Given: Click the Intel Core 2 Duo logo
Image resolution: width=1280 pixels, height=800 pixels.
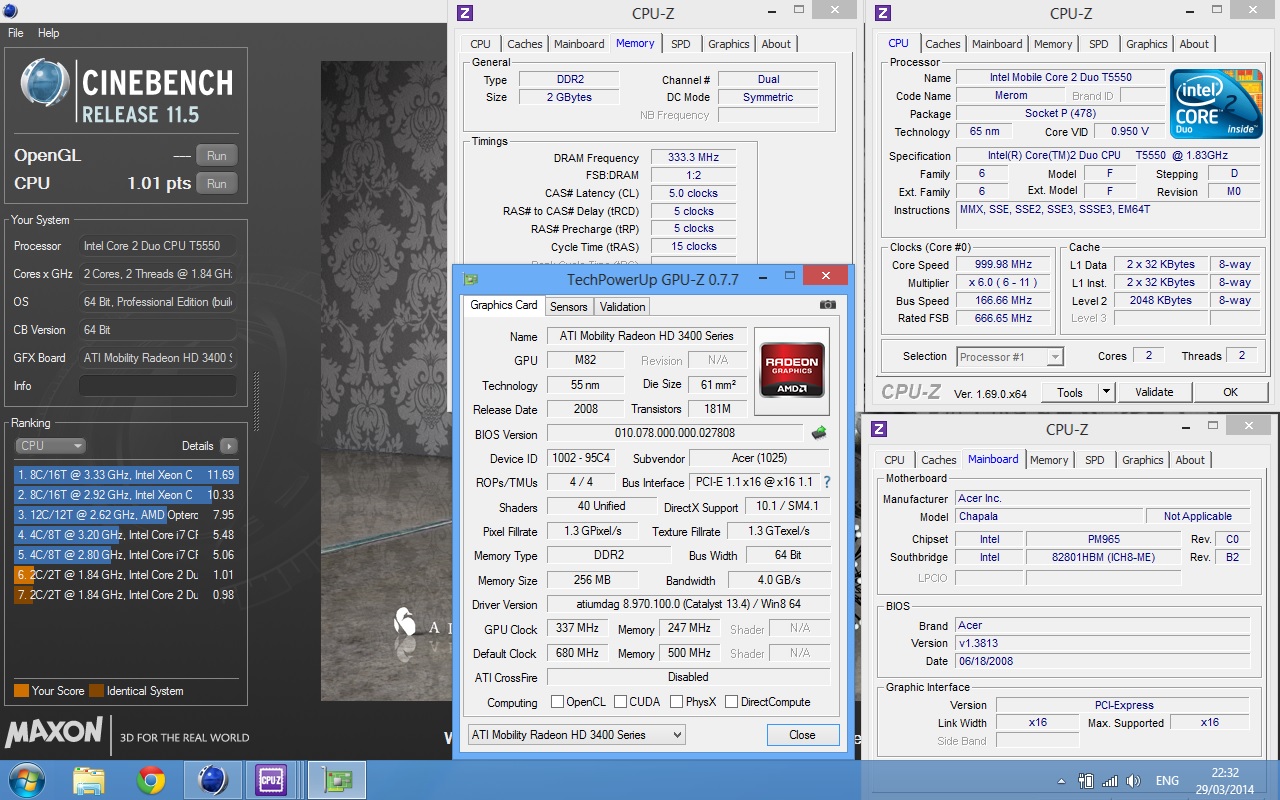Looking at the screenshot, I should click(x=1216, y=106).
